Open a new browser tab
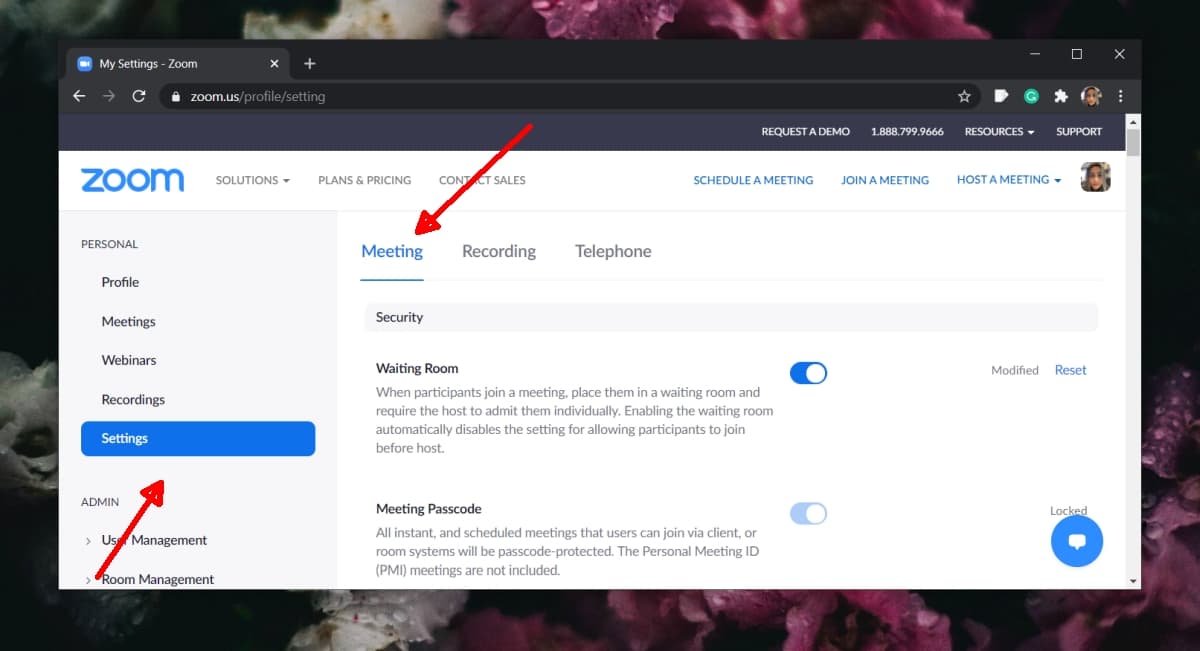This screenshot has height=651, width=1200. [x=310, y=64]
